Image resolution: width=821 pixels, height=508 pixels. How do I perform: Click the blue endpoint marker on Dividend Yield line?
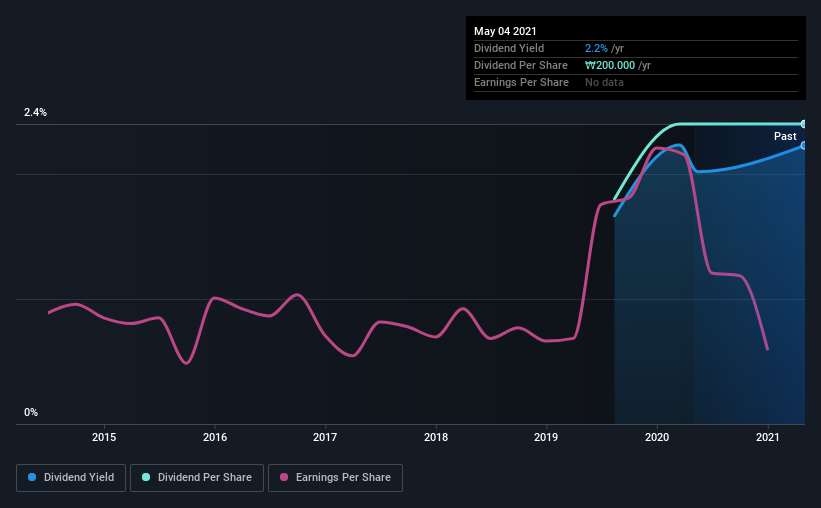803,146
